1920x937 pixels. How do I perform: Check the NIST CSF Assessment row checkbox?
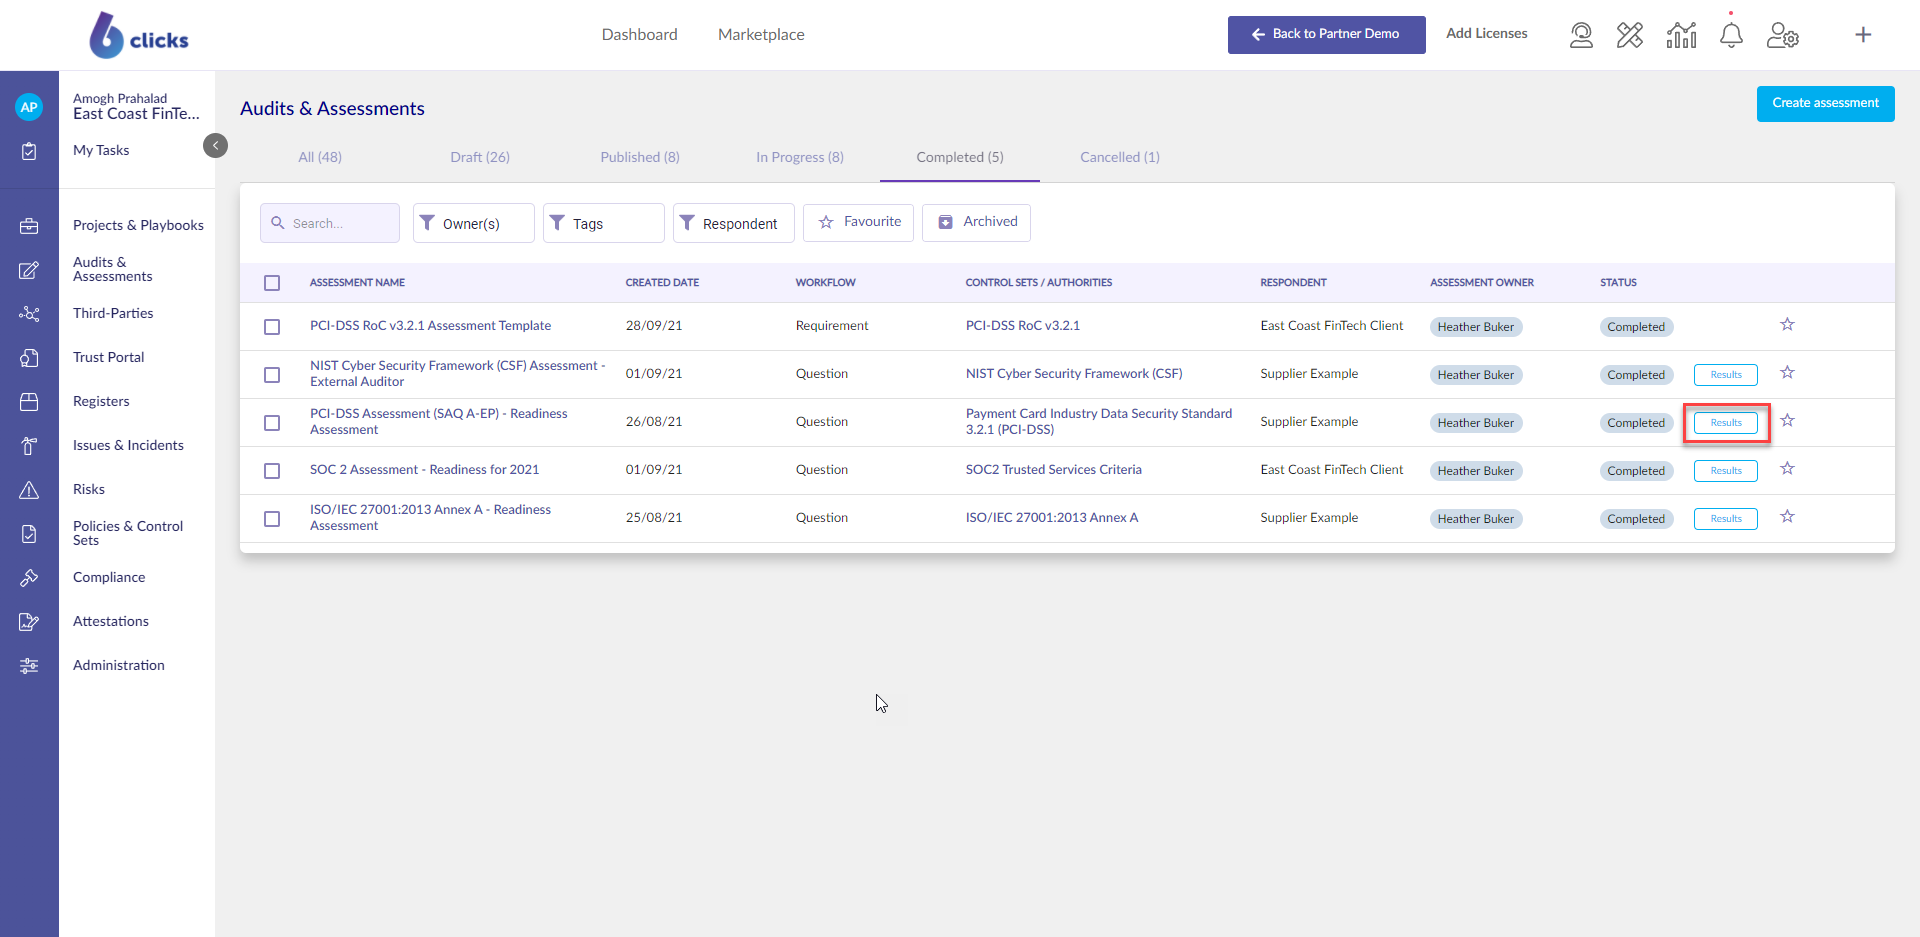point(272,375)
